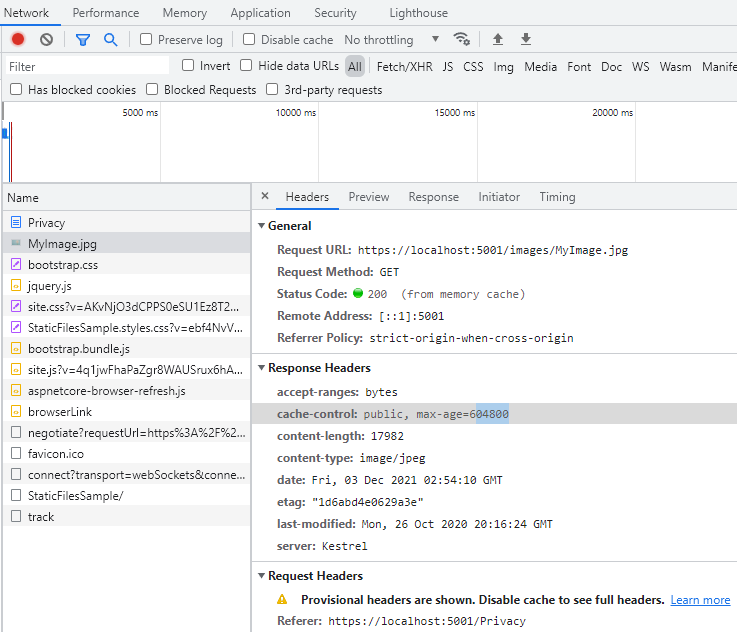Image resolution: width=737 pixels, height=632 pixels.
Task: Check Hide data URLs
Action: (x=246, y=65)
